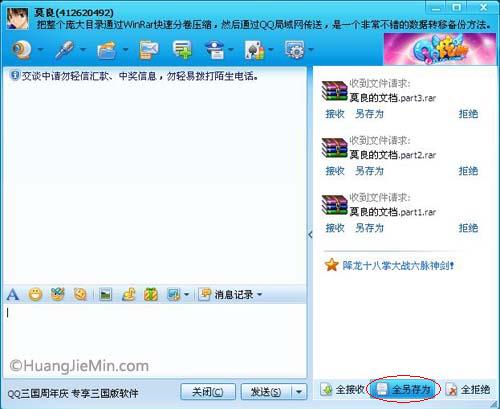Open dropdown arrow next to webcam icon

tap(41, 50)
